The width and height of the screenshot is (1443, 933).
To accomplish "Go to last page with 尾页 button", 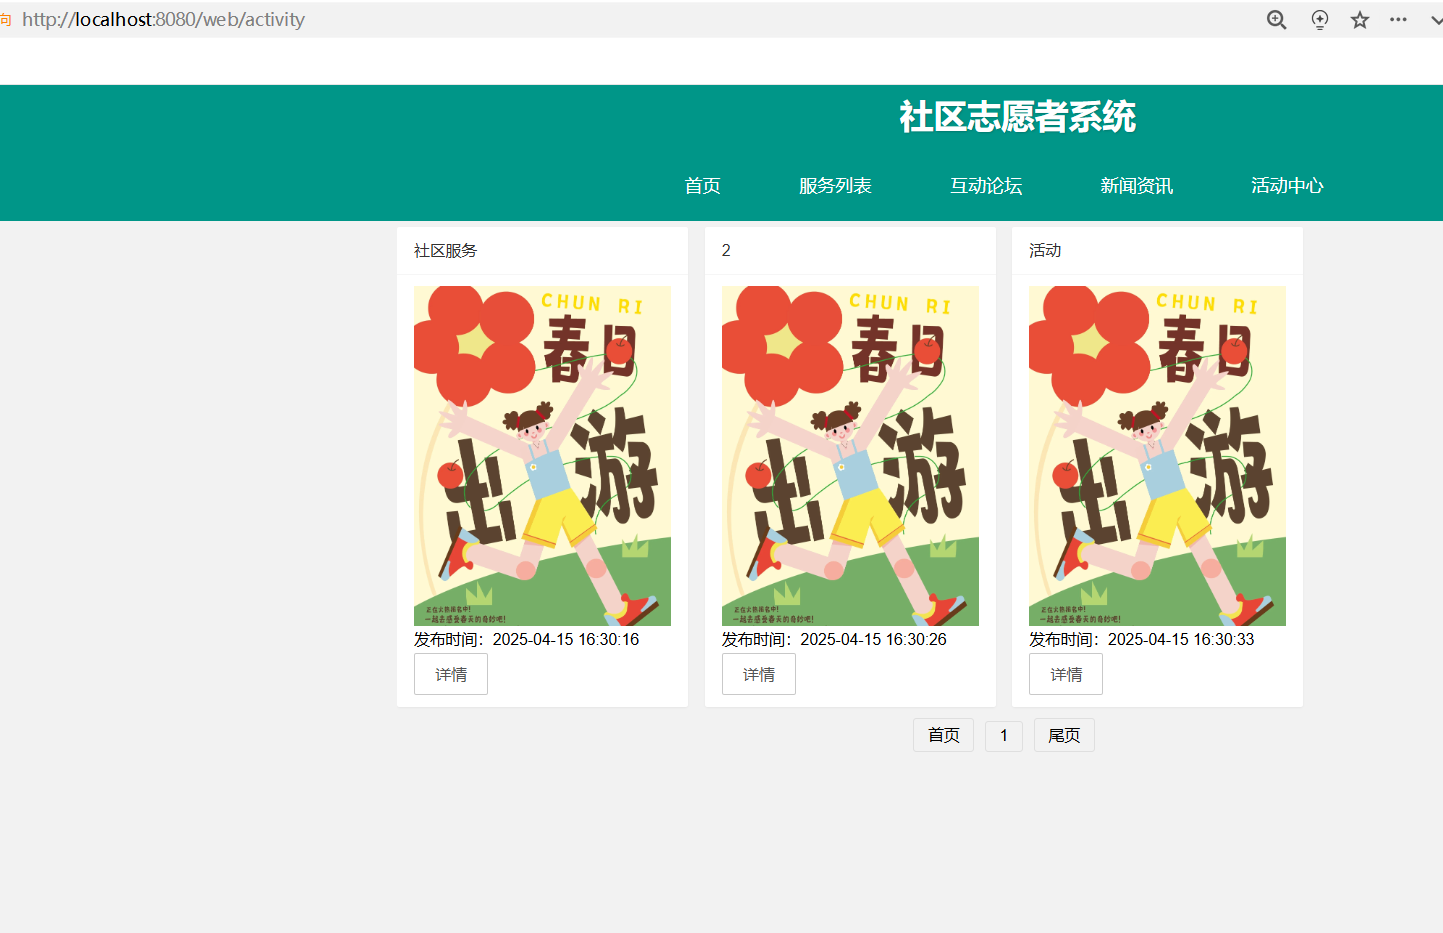I will click(x=1064, y=735).
